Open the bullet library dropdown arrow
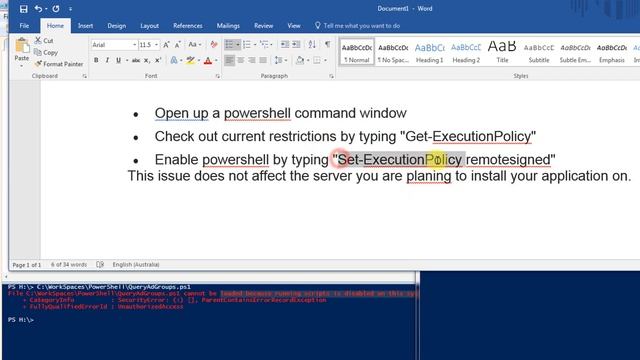The image size is (640, 360). point(238,44)
